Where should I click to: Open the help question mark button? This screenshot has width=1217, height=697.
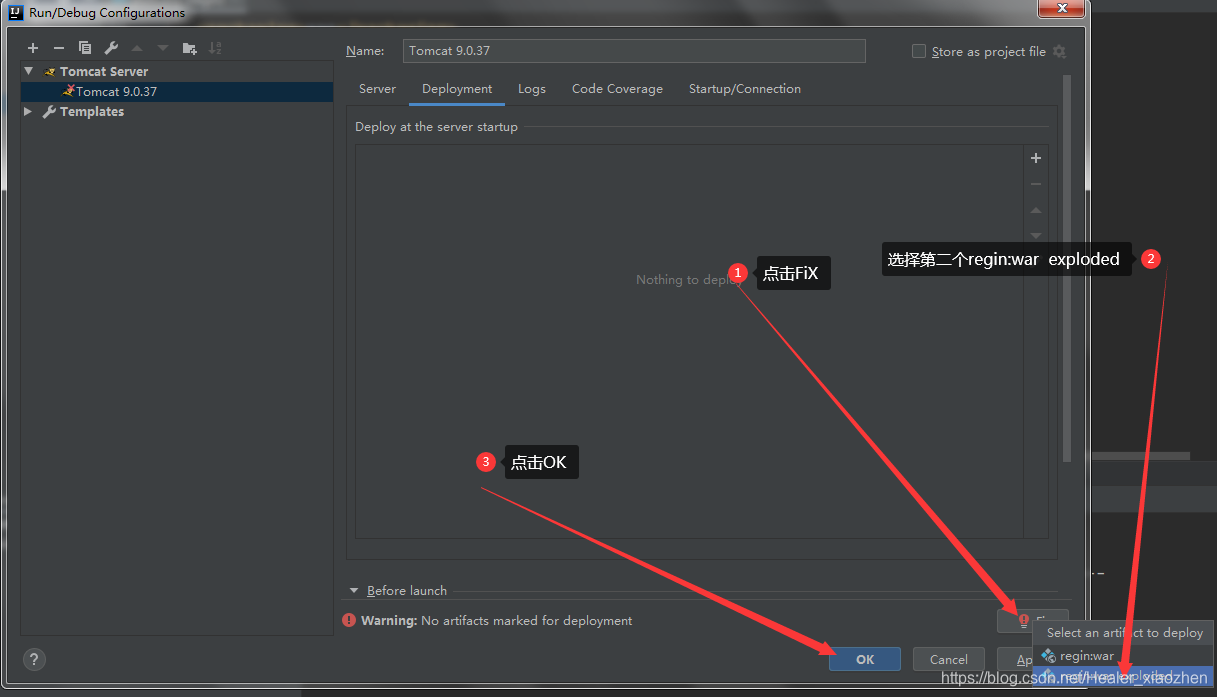[34, 660]
